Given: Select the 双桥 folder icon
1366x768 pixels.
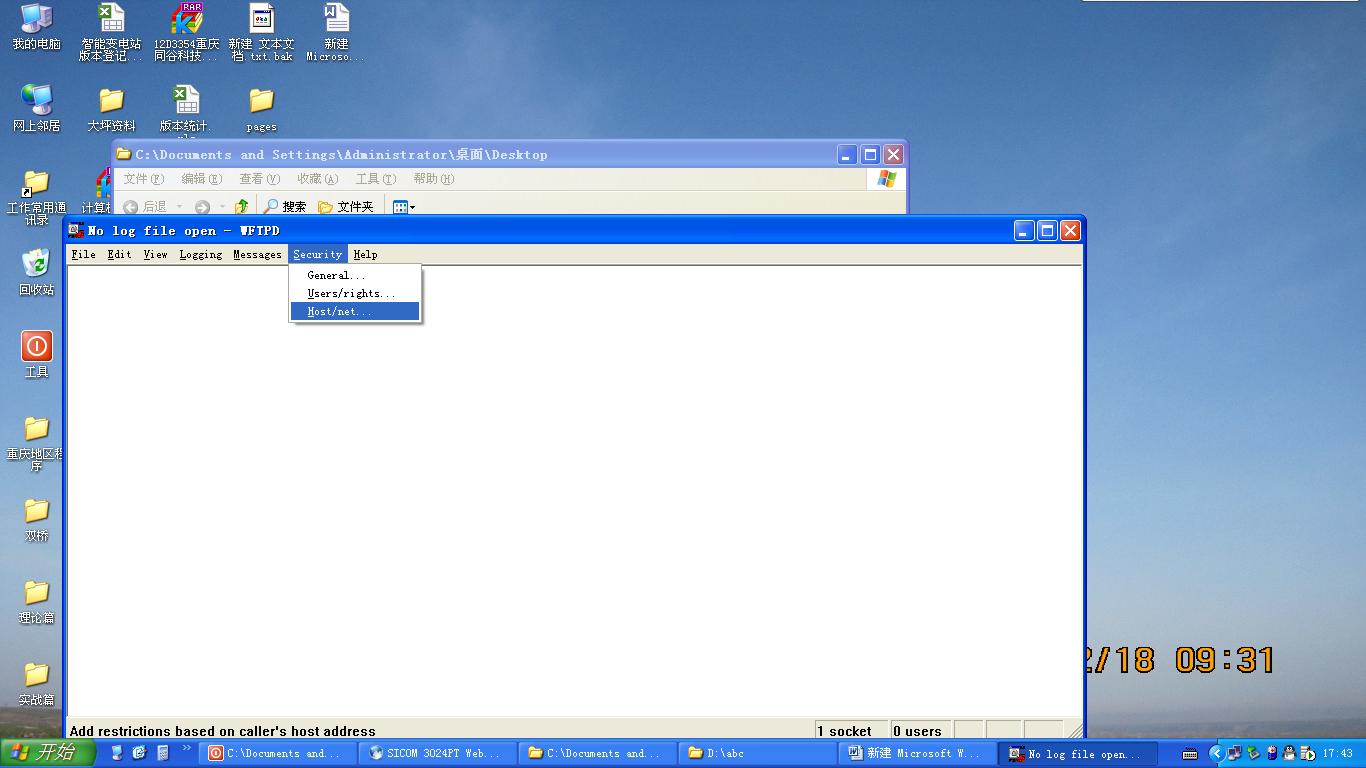Looking at the screenshot, I should pyautogui.click(x=36, y=512).
